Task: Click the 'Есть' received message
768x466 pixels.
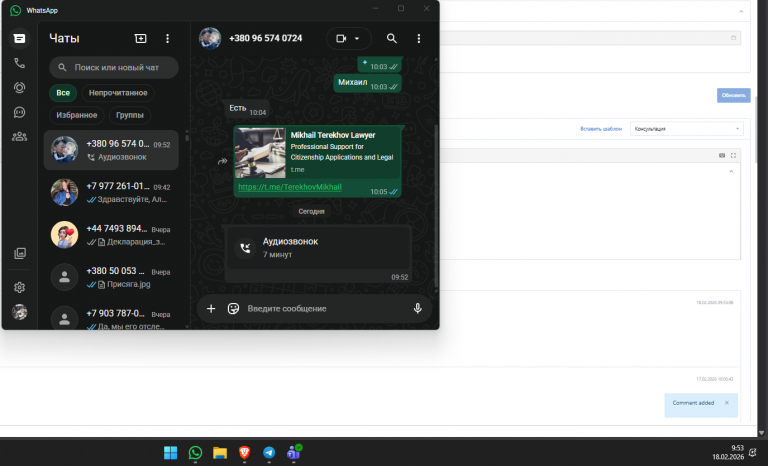Action: (x=248, y=109)
